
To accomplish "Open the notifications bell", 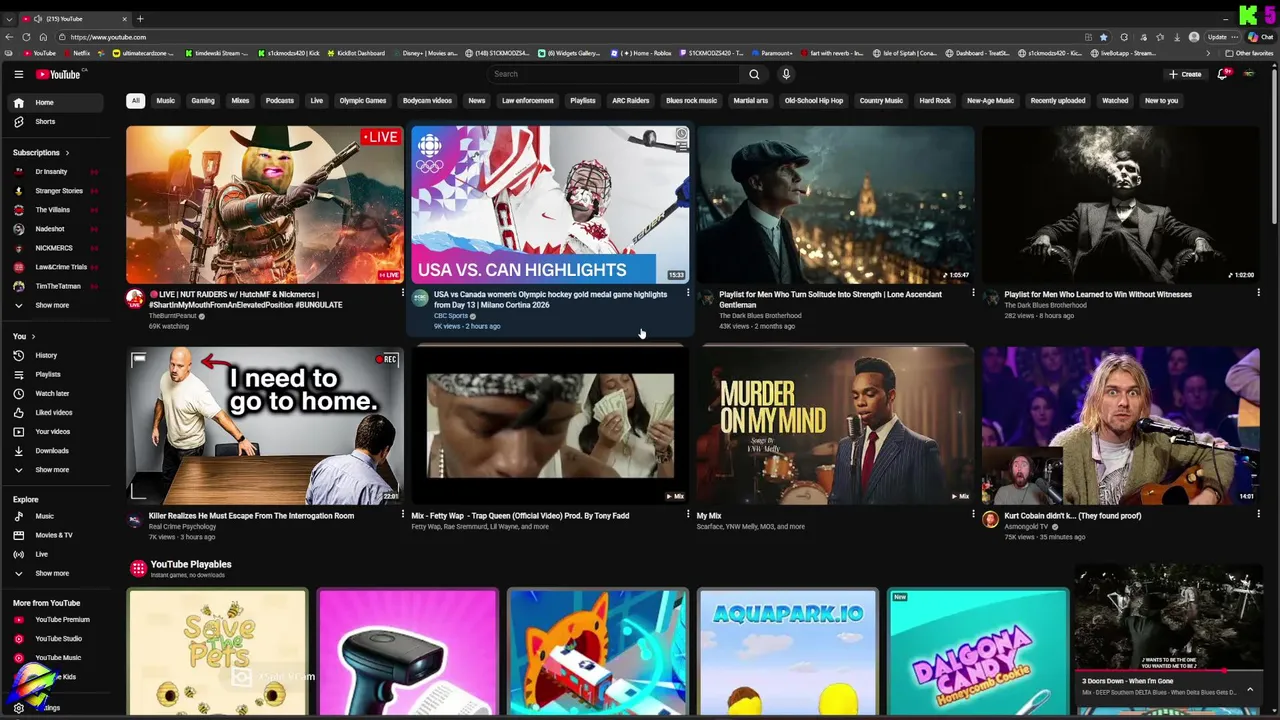I will click(x=1222, y=74).
